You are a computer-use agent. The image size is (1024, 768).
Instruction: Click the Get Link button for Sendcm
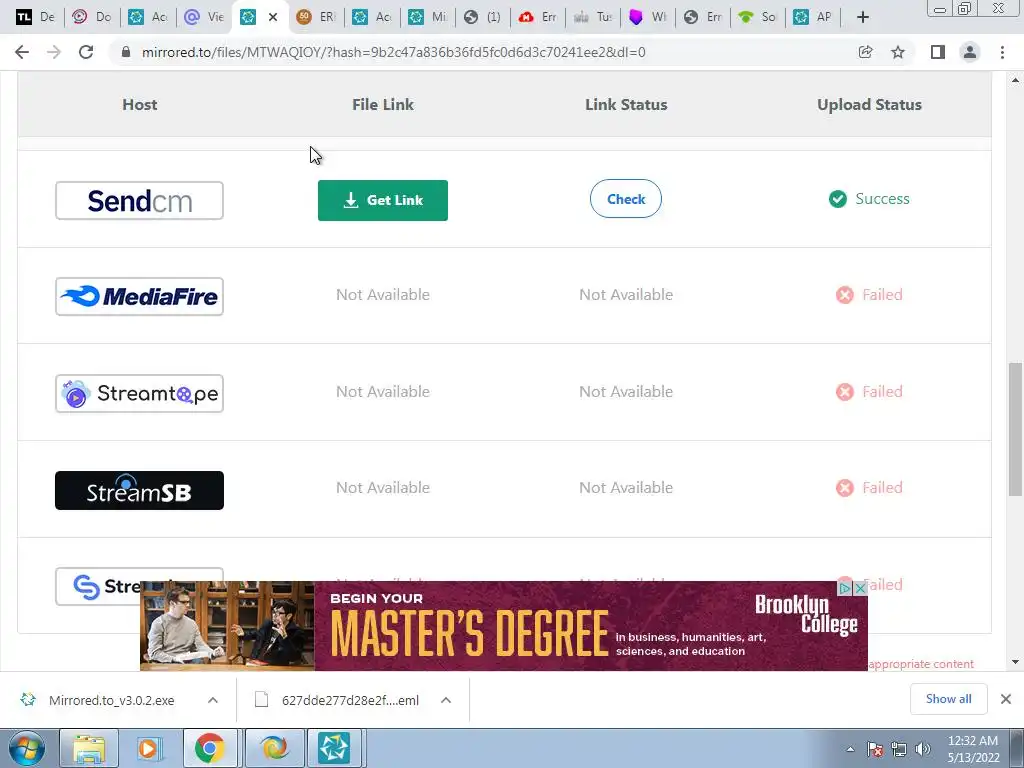pos(383,200)
